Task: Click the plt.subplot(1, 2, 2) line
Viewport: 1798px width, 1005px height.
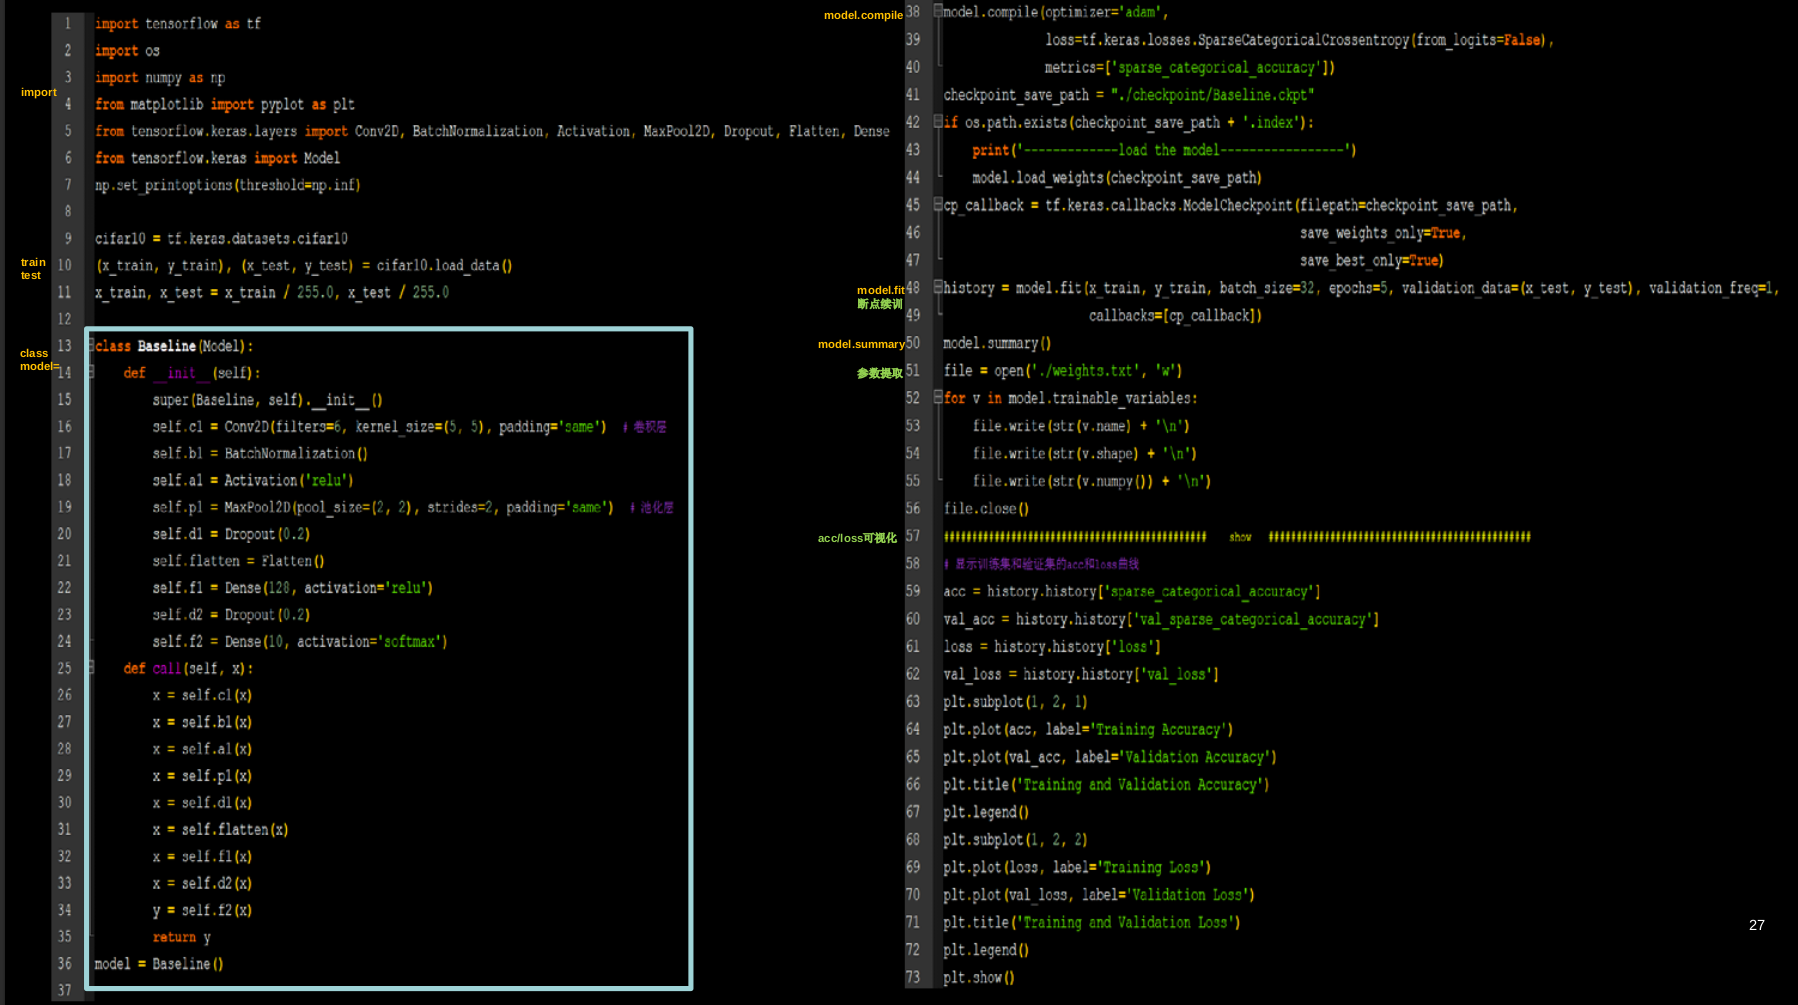Action: click(1015, 840)
